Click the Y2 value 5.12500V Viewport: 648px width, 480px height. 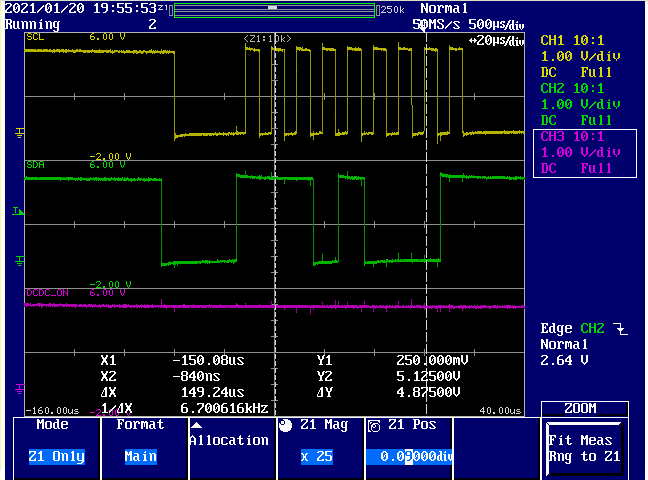coord(428,376)
